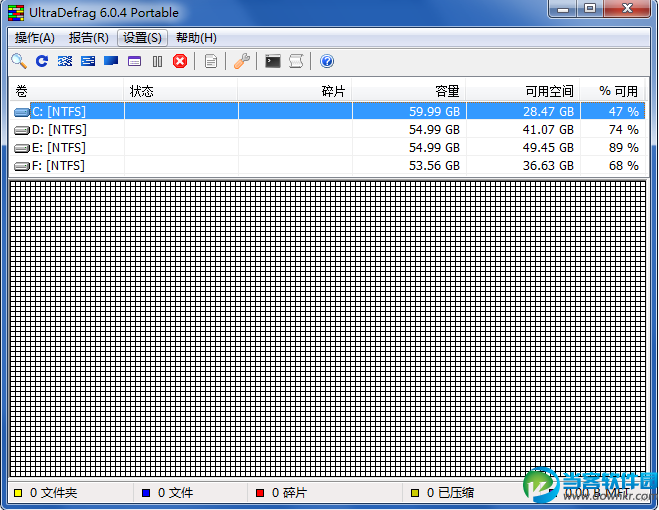This screenshot has height=510, width=659.
Task: Click the D: drive icon
Action: (x=21, y=130)
